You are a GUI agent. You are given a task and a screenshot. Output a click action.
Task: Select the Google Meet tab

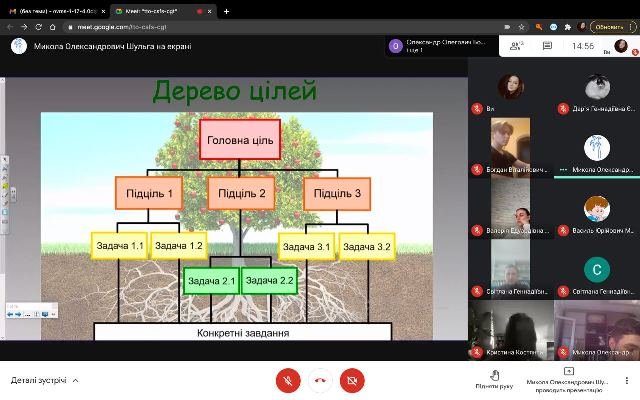click(162, 11)
